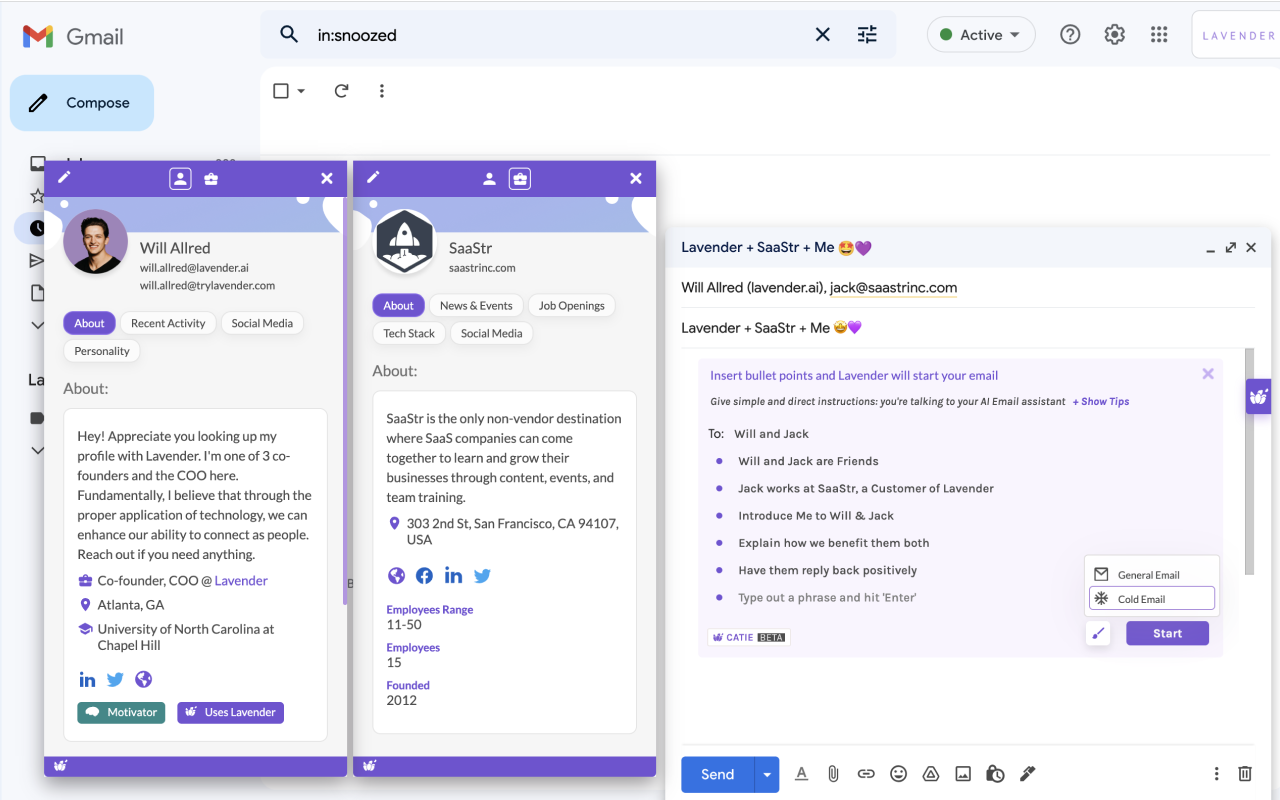Open the Lavender side tab on compose window
Screen dimensions: 1280x800
point(1258,397)
